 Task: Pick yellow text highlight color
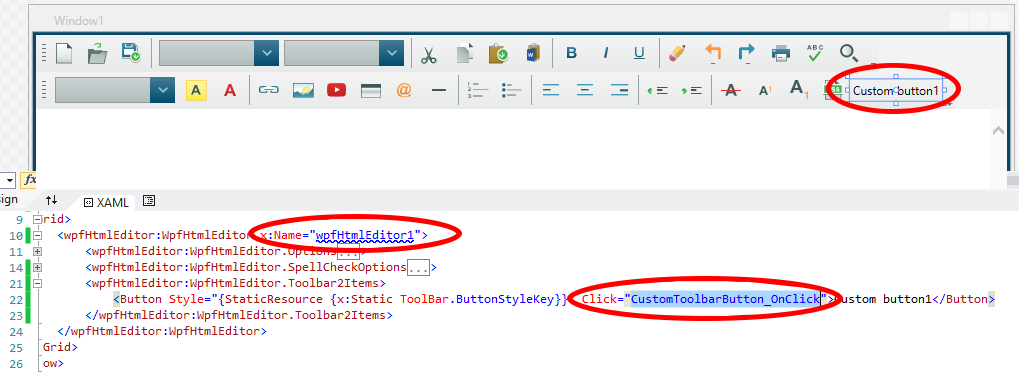point(196,90)
